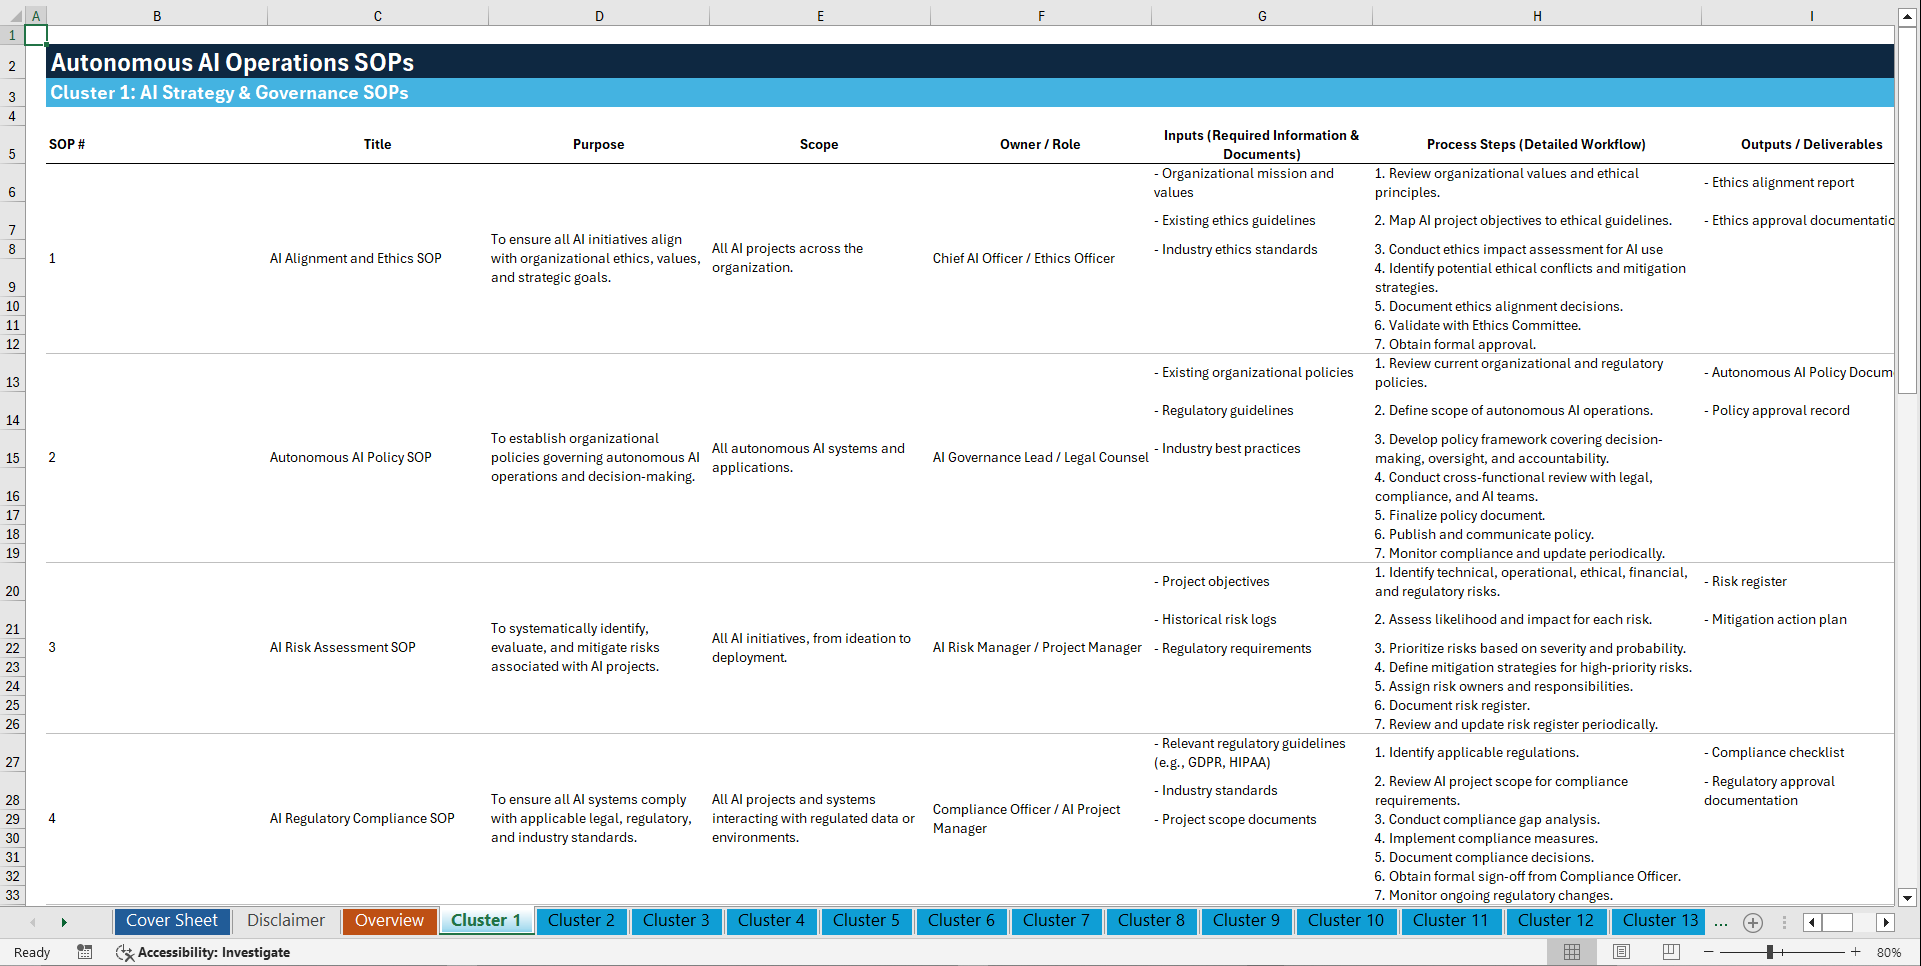The width and height of the screenshot is (1921, 966).
Task: Expand hidden sheet tabs via ellipsis
Action: point(1721,923)
